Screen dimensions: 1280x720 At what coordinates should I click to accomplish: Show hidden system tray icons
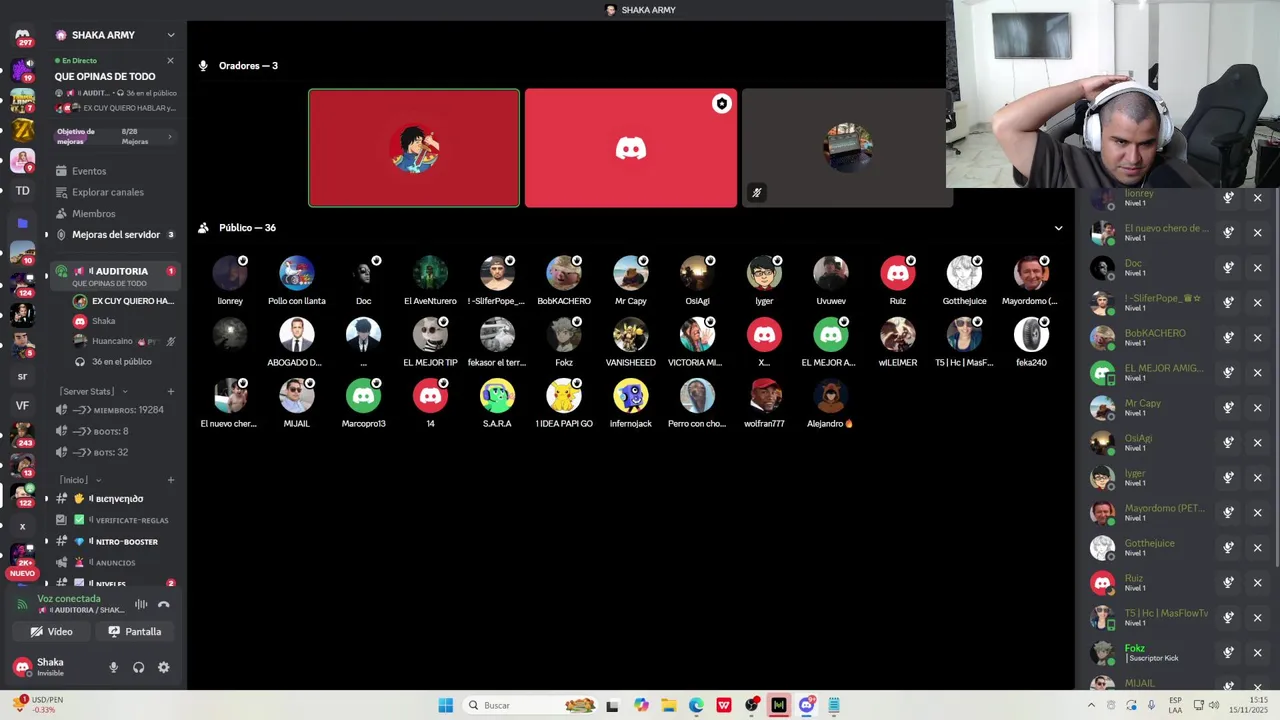coord(1091,705)
